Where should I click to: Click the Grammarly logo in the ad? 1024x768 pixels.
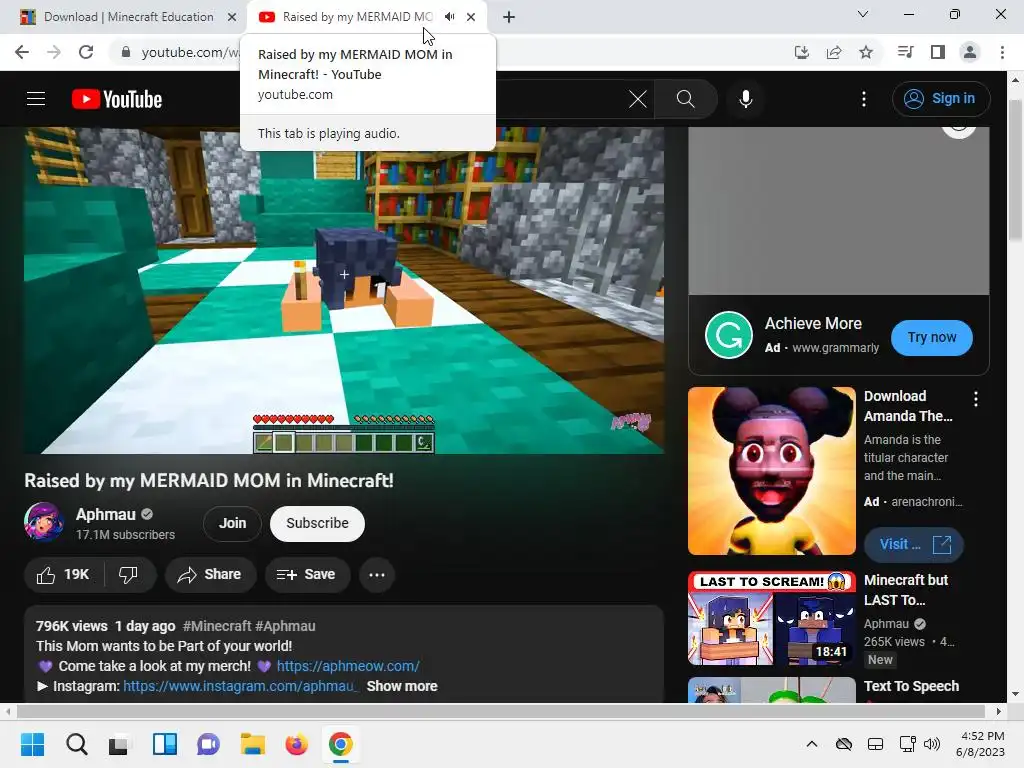[729, 336]
